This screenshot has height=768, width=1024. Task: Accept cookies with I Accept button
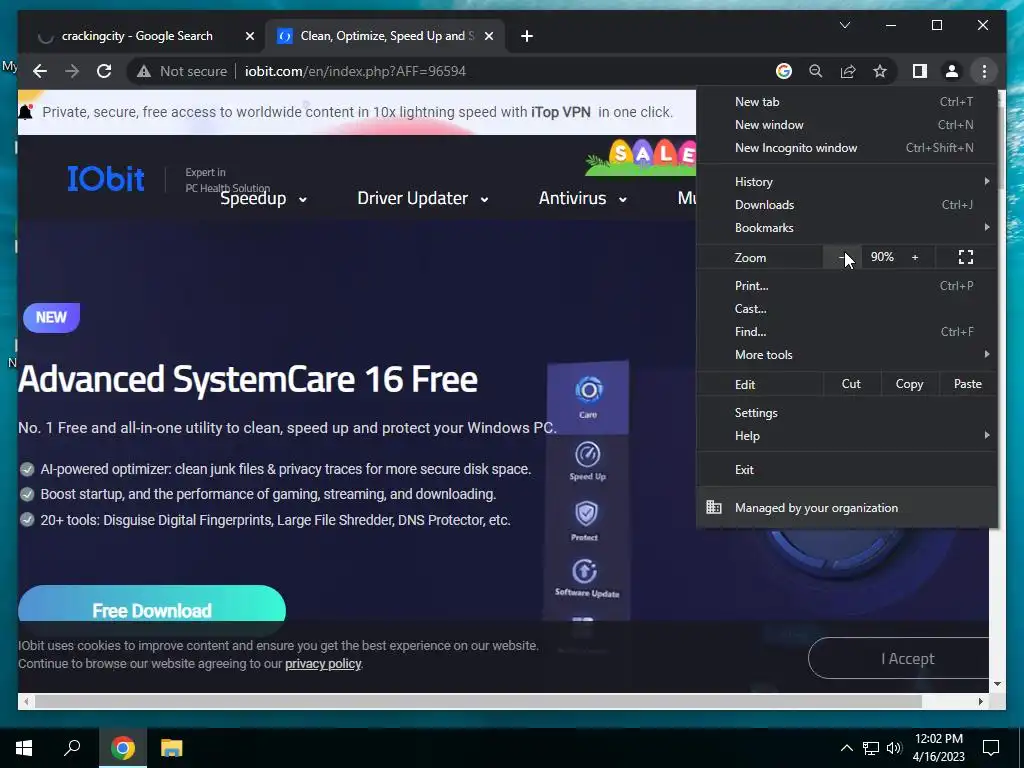point(899,658)
